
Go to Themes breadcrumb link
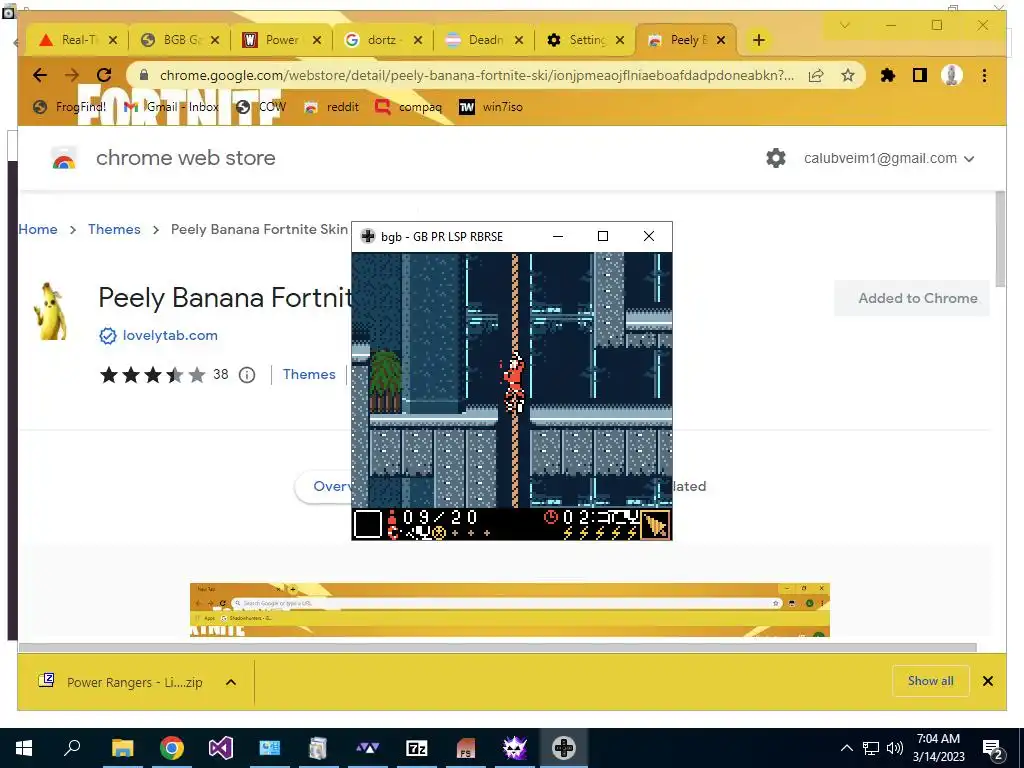click(x=114, y=229)
